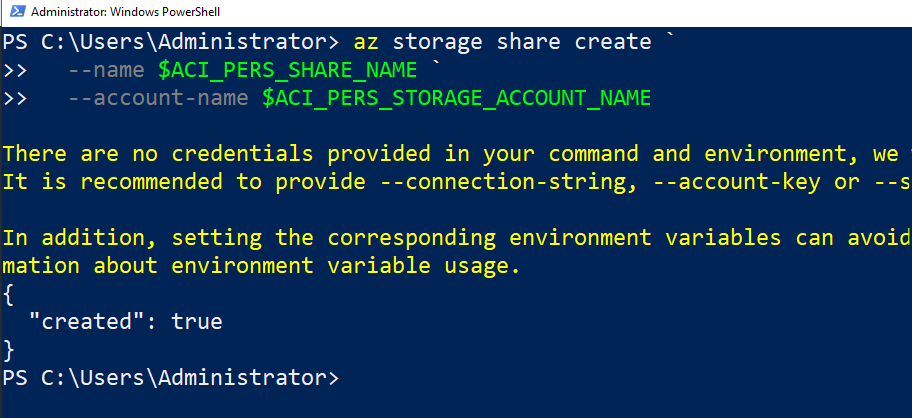The image size is (912, 418).
Task: Click the 'In addition, setting' warning line
Action: [300, 238]
